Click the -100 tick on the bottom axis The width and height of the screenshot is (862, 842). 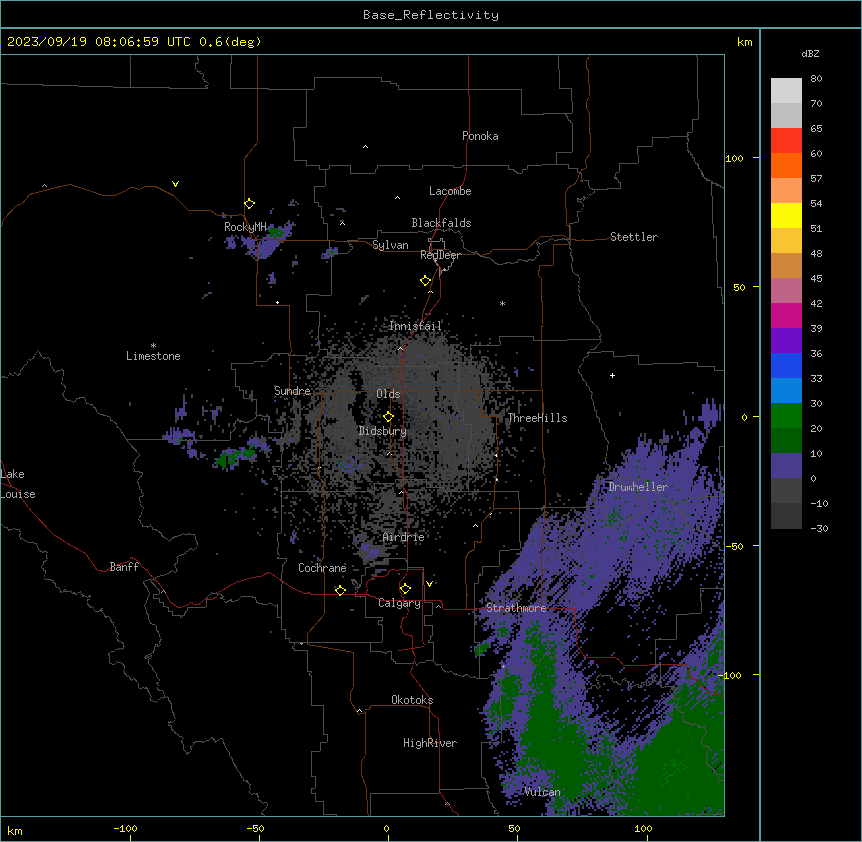click(x=125, y=828)
